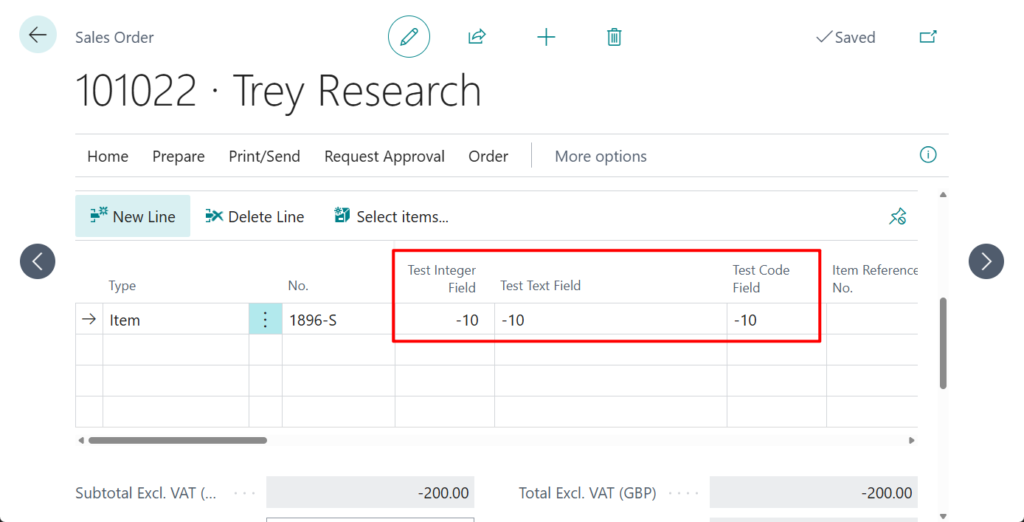This screenshot has width=1024, height=522.
Task: Open the three-dot row menu for Item line
Action: coord(265,320)
